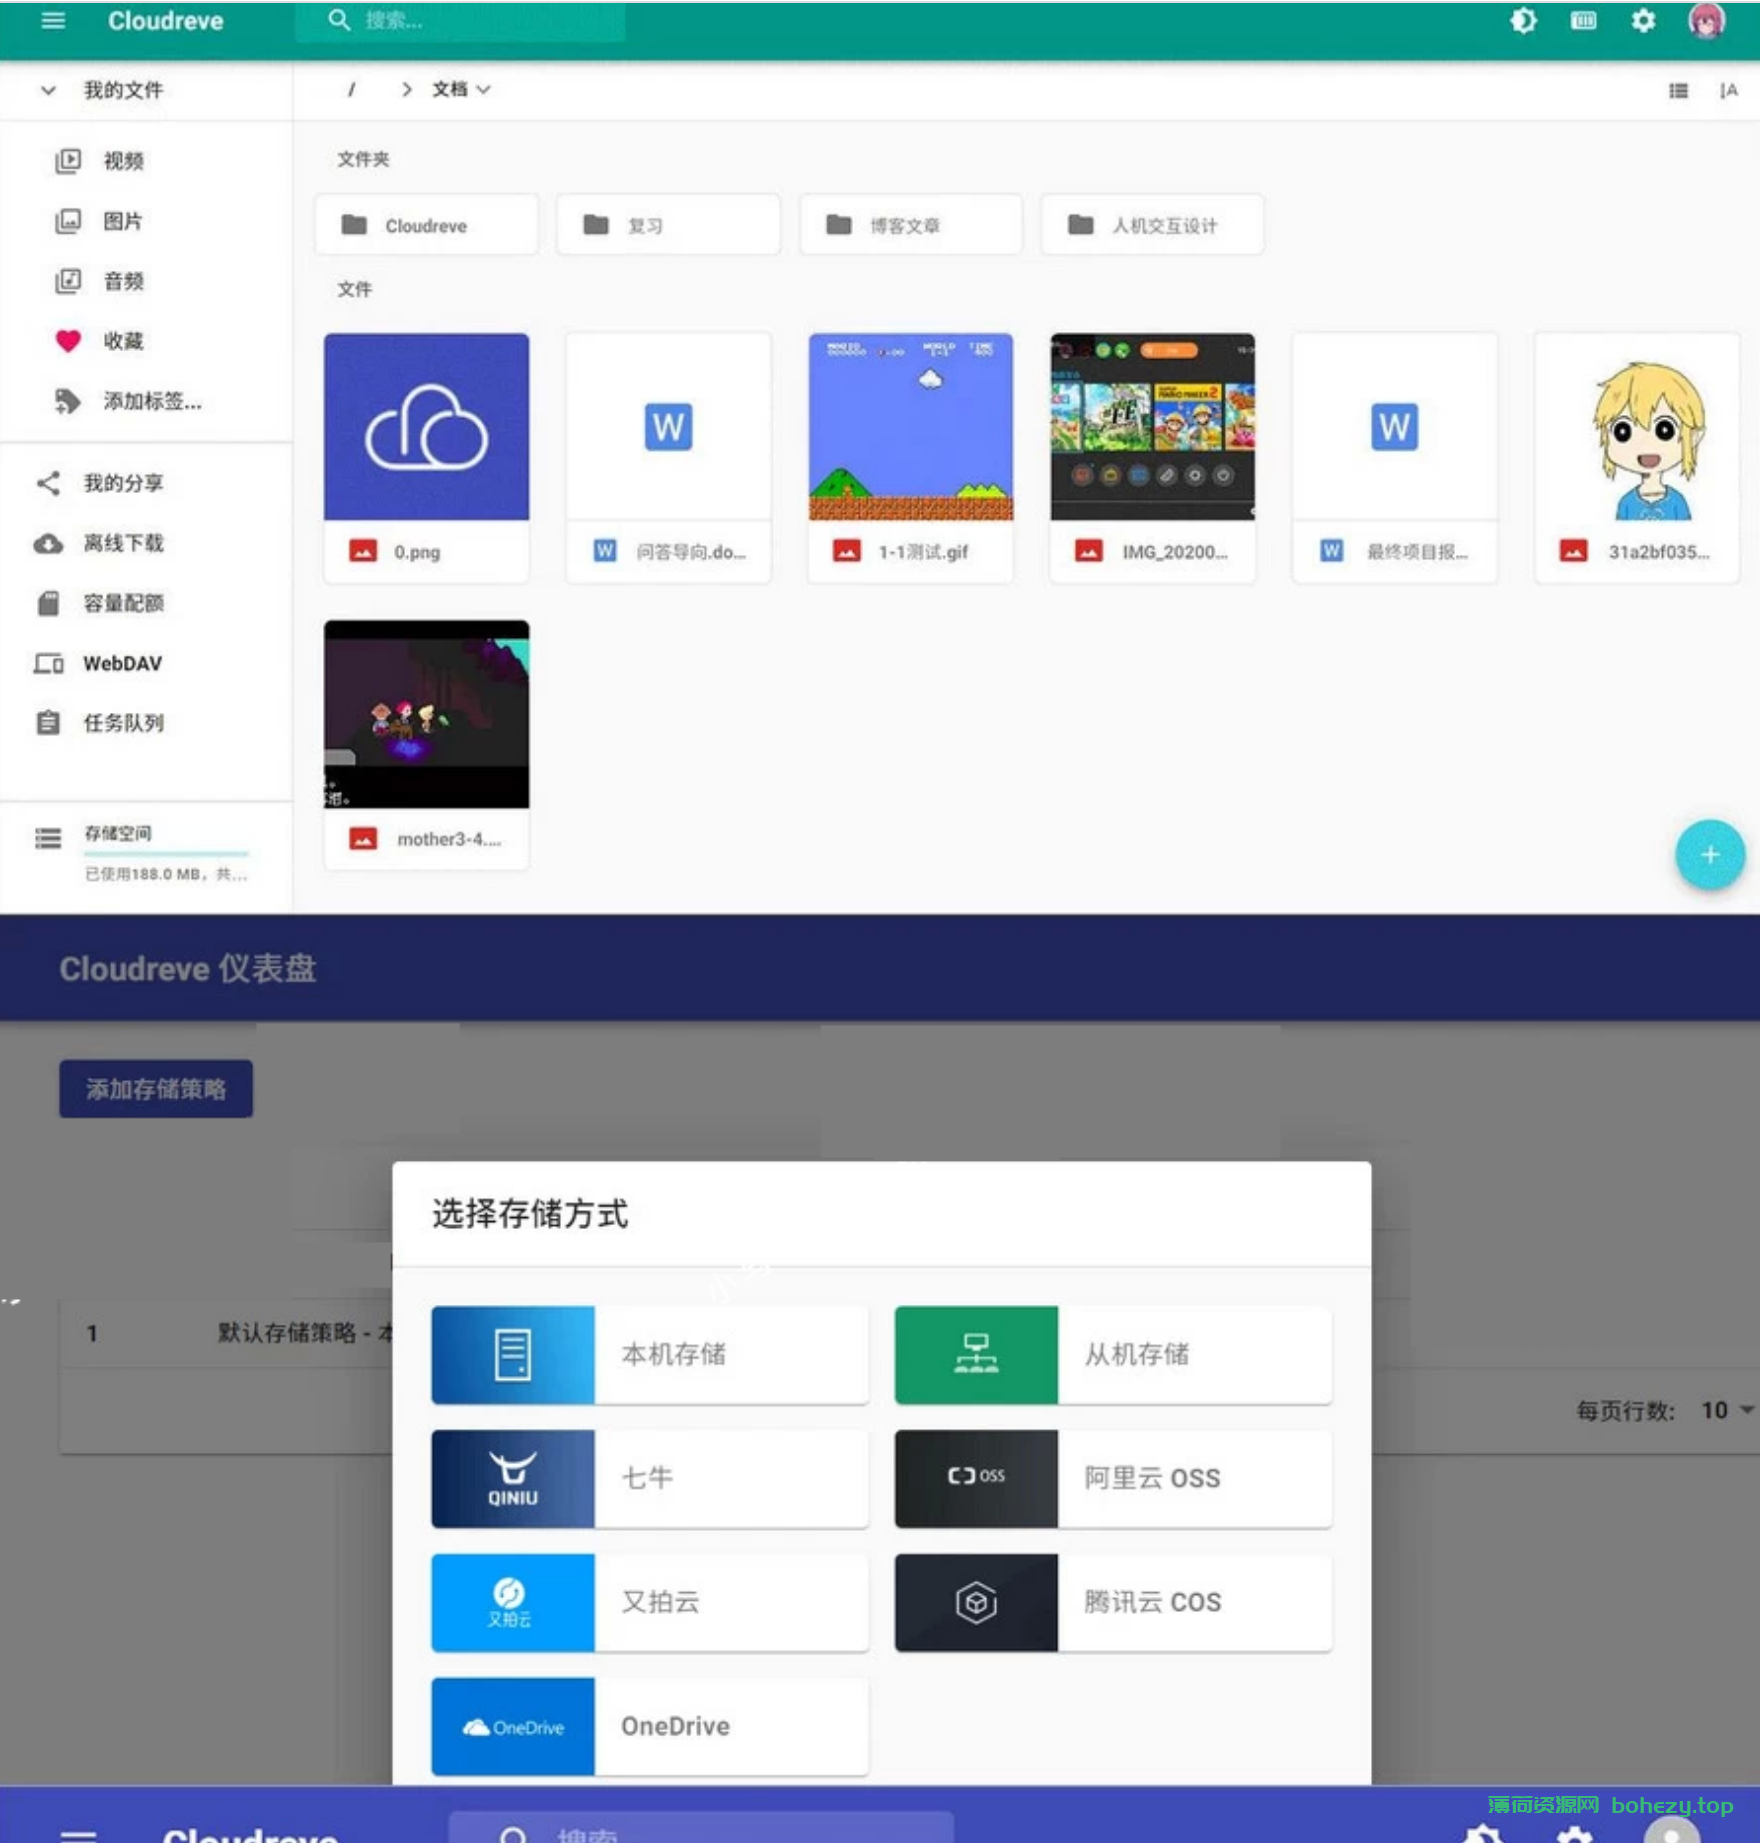
Task: Go to root path slash in breadcrumb
Action: pyautogui.click(x=351, y=89)
